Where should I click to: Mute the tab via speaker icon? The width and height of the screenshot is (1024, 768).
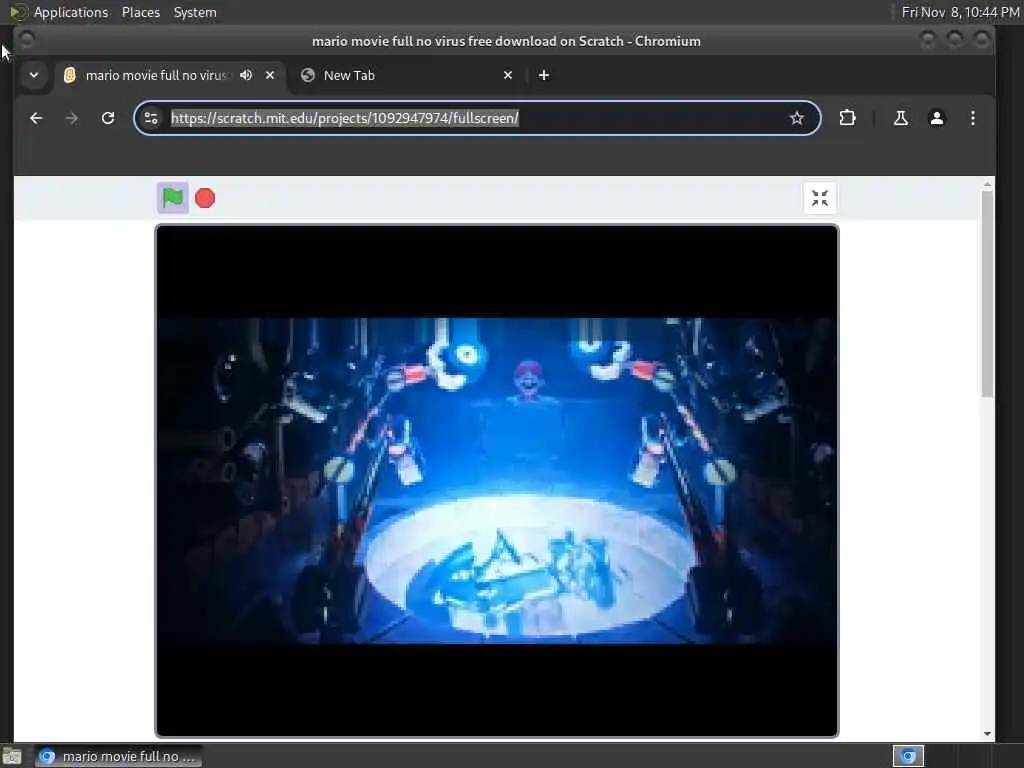pos(246,75)
